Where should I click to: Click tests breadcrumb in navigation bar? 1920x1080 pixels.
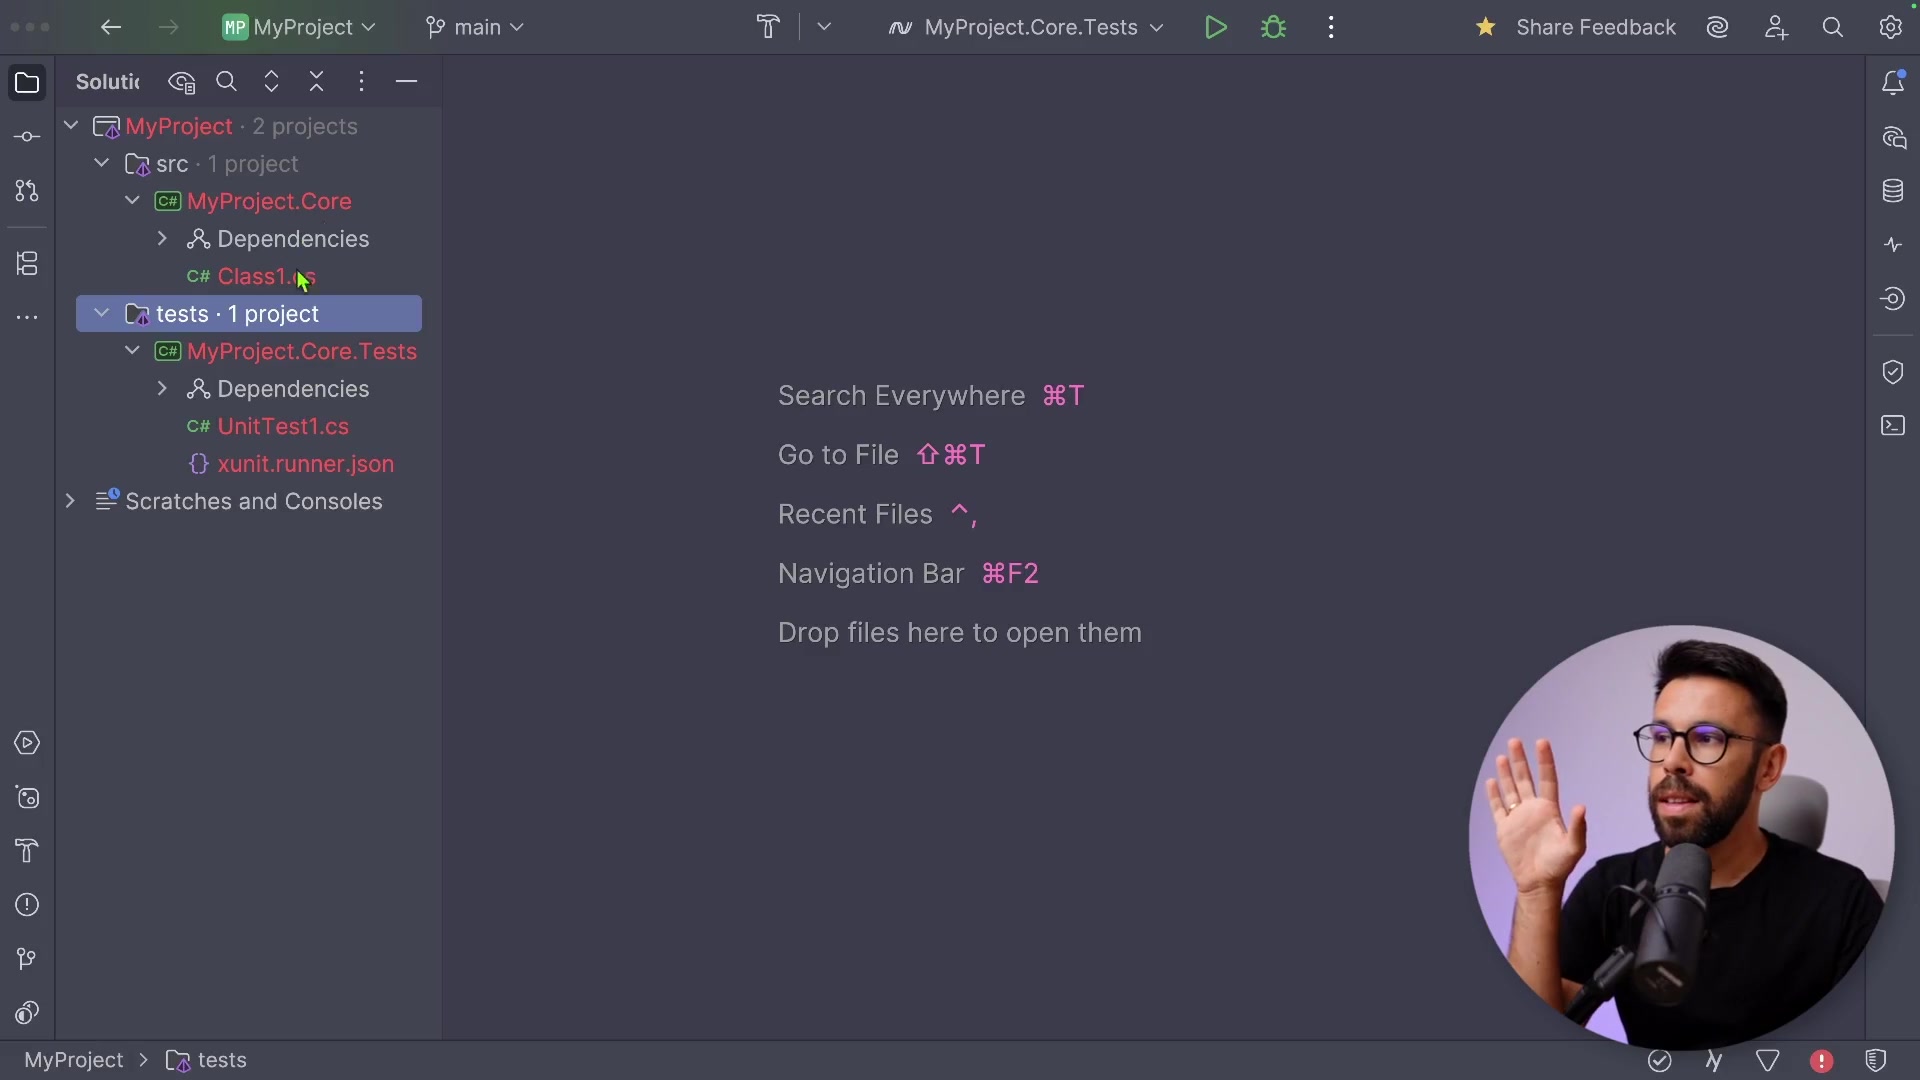pyautogui.click(x=221, y=1060)
